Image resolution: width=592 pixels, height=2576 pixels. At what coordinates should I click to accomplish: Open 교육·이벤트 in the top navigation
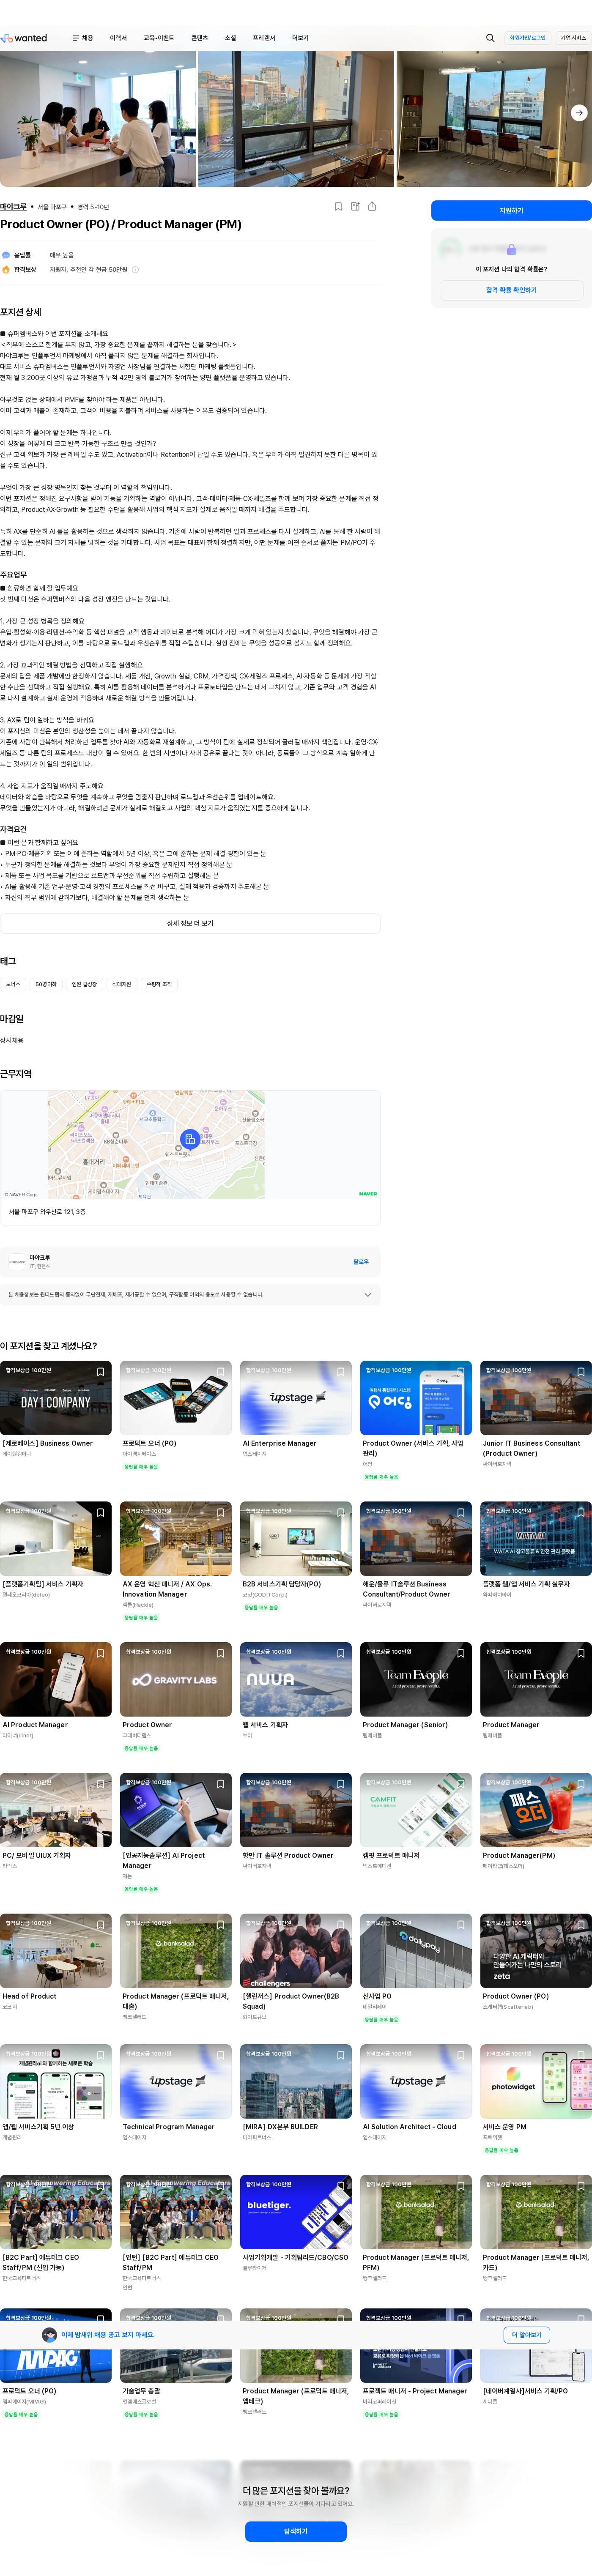tap(158, 38)
